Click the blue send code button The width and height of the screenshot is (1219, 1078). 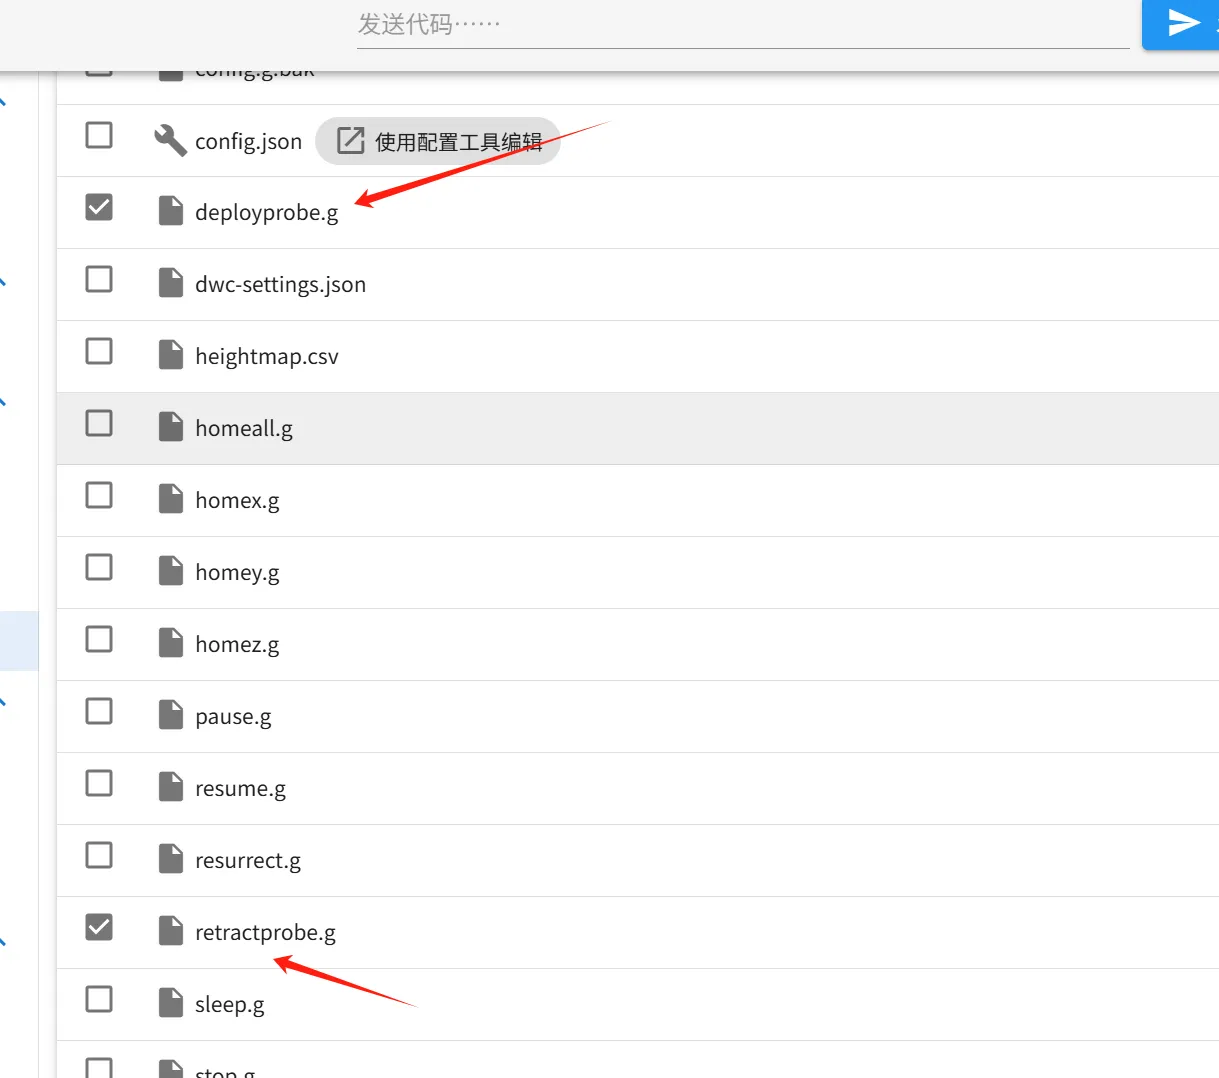tap(1182, 23)
